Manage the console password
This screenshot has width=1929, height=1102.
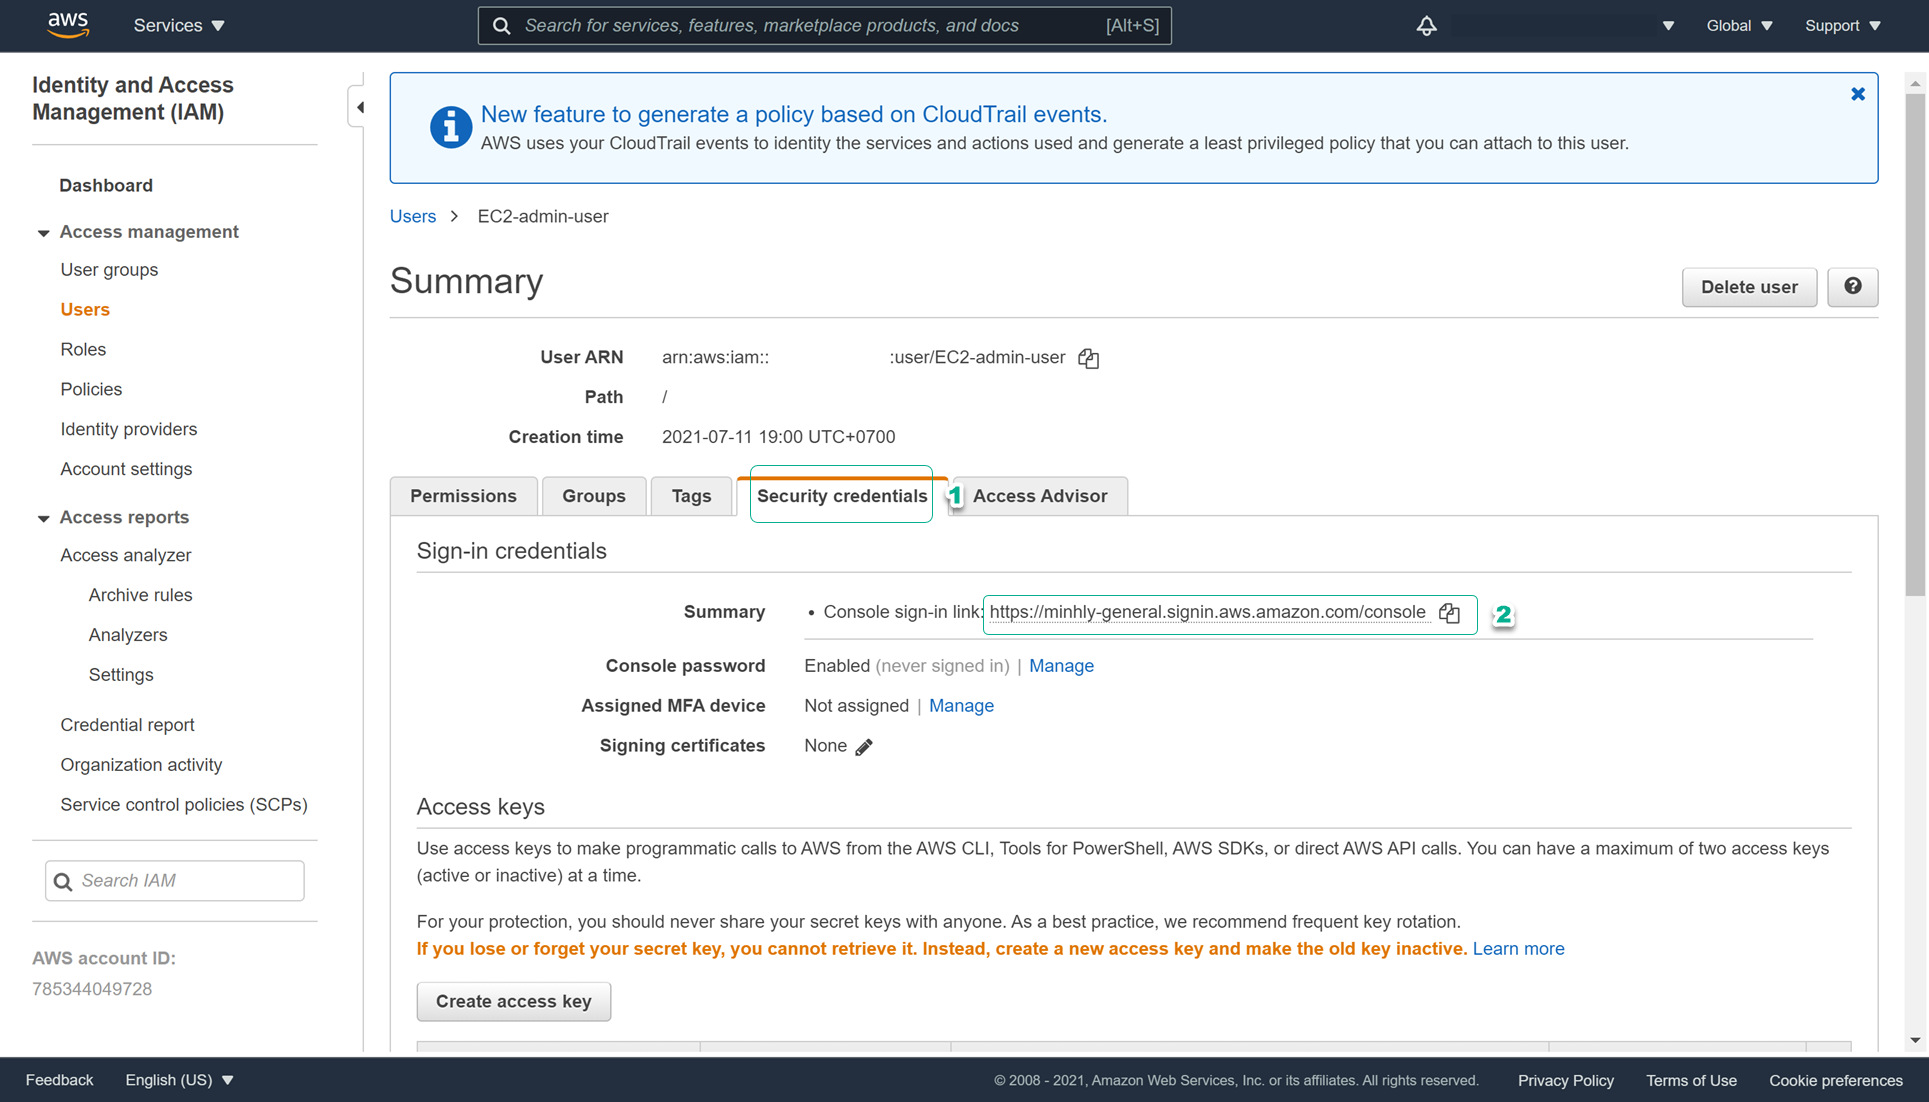pyautogui.click(x=1061, y=666)
